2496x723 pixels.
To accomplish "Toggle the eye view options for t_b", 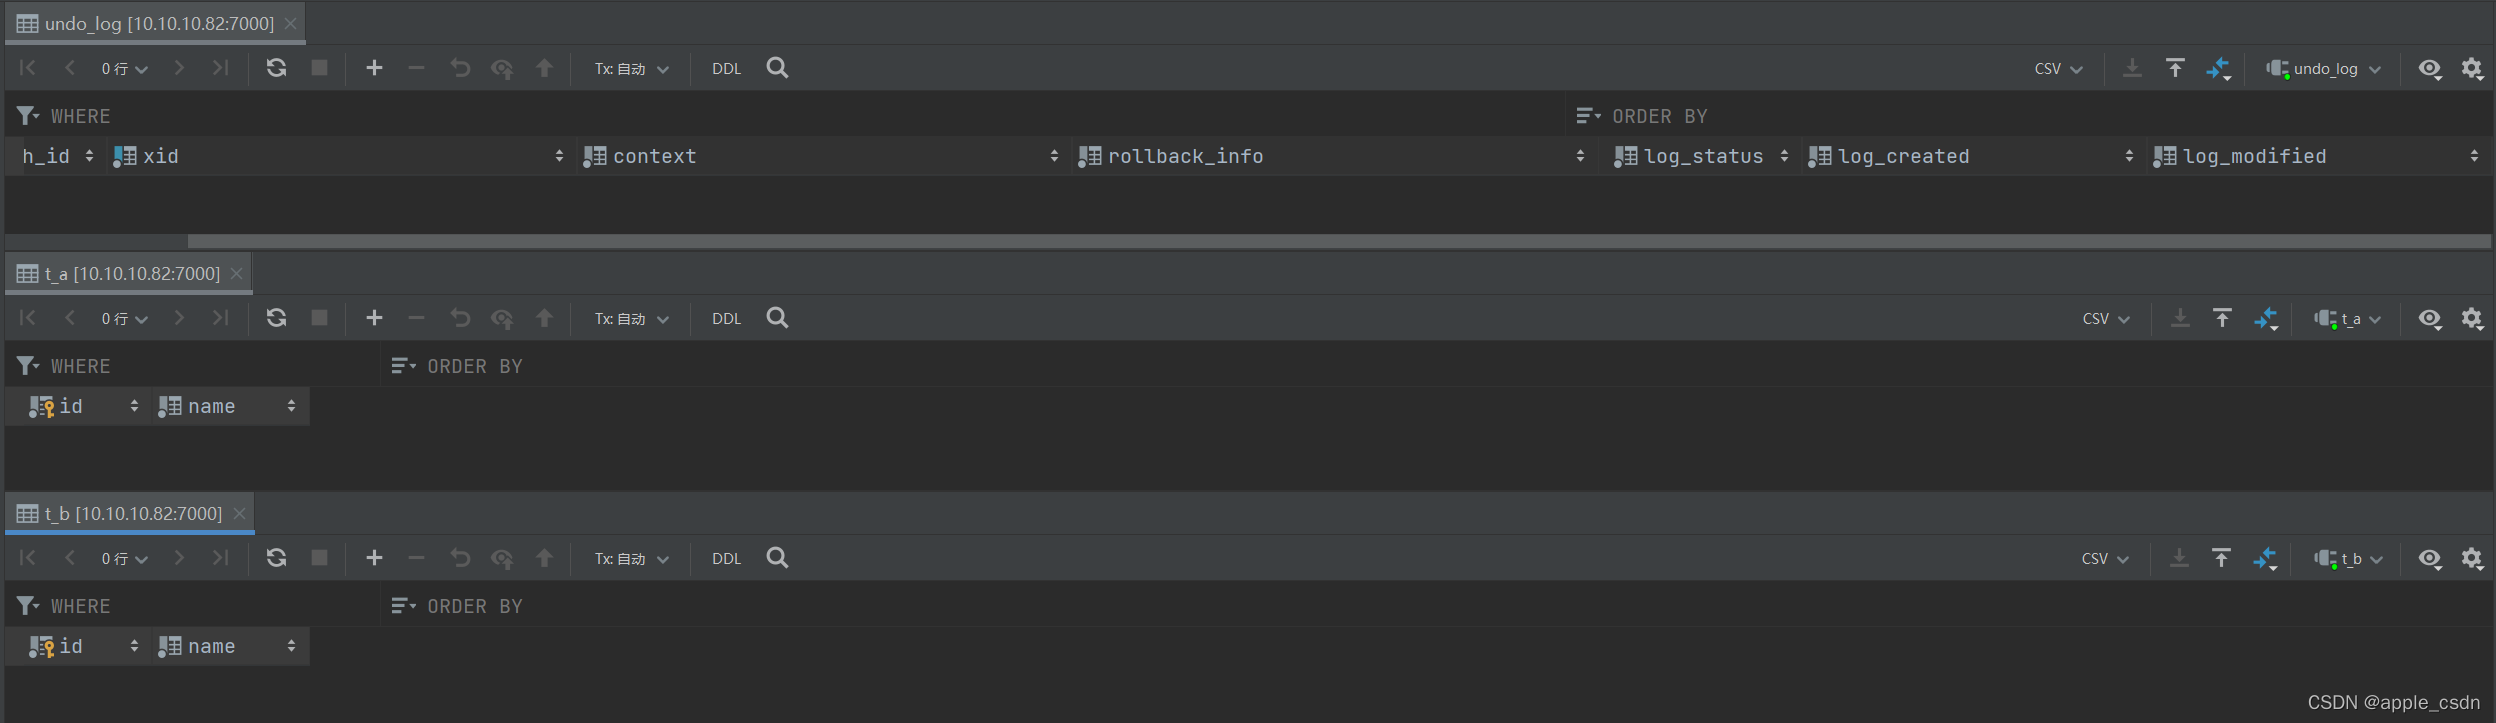I will click(2430, 558).
